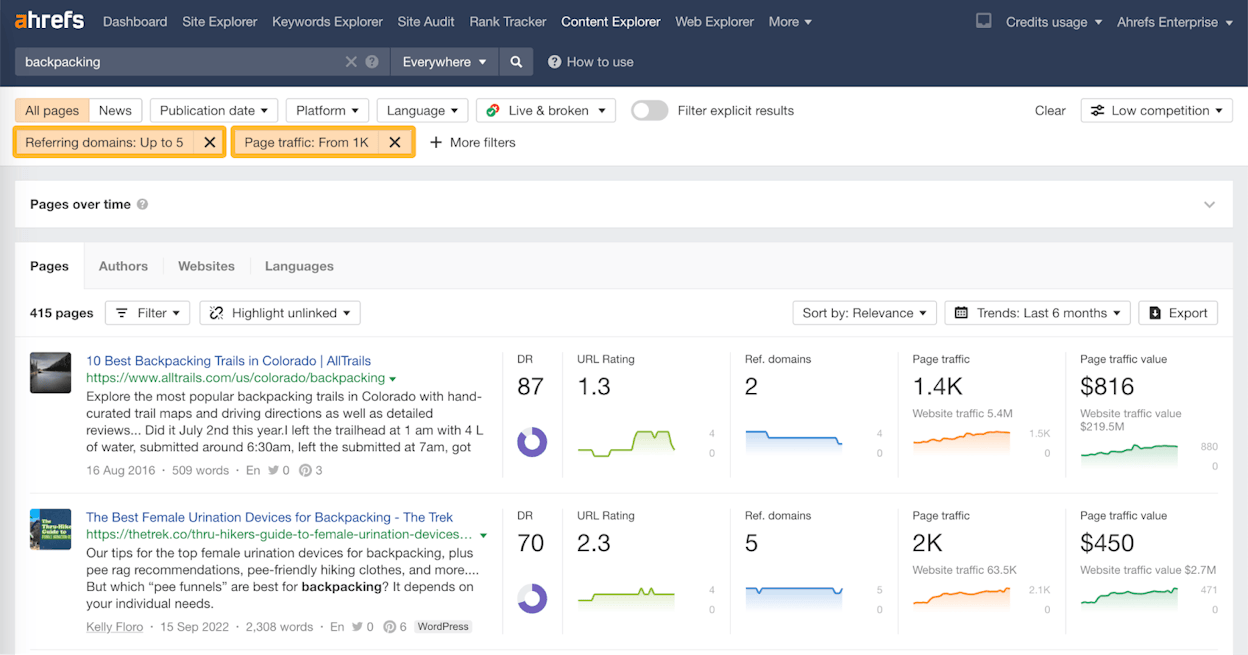Open Platform filter dropdown
The width and height of the screenshot is (1248, 655).
[x=327, y=111]
